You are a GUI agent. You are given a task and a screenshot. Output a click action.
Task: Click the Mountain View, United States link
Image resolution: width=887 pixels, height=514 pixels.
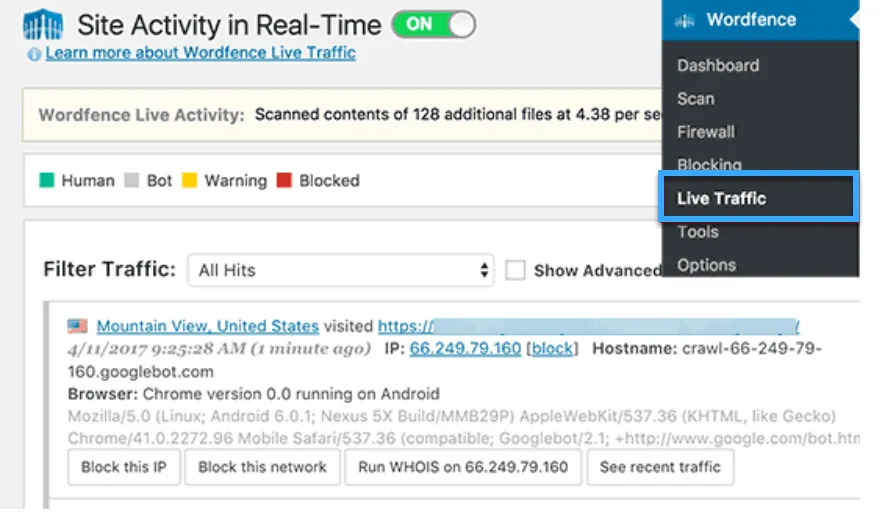tap(208, 326)
